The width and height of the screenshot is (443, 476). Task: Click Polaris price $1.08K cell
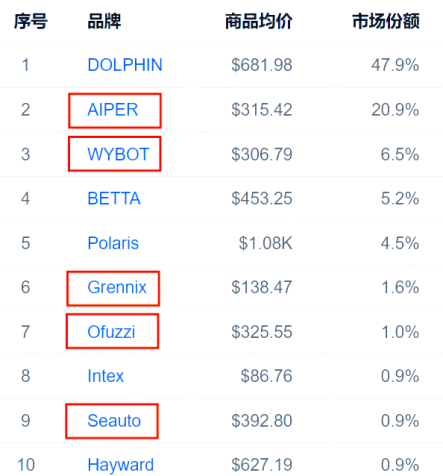[x=265, y=243]
